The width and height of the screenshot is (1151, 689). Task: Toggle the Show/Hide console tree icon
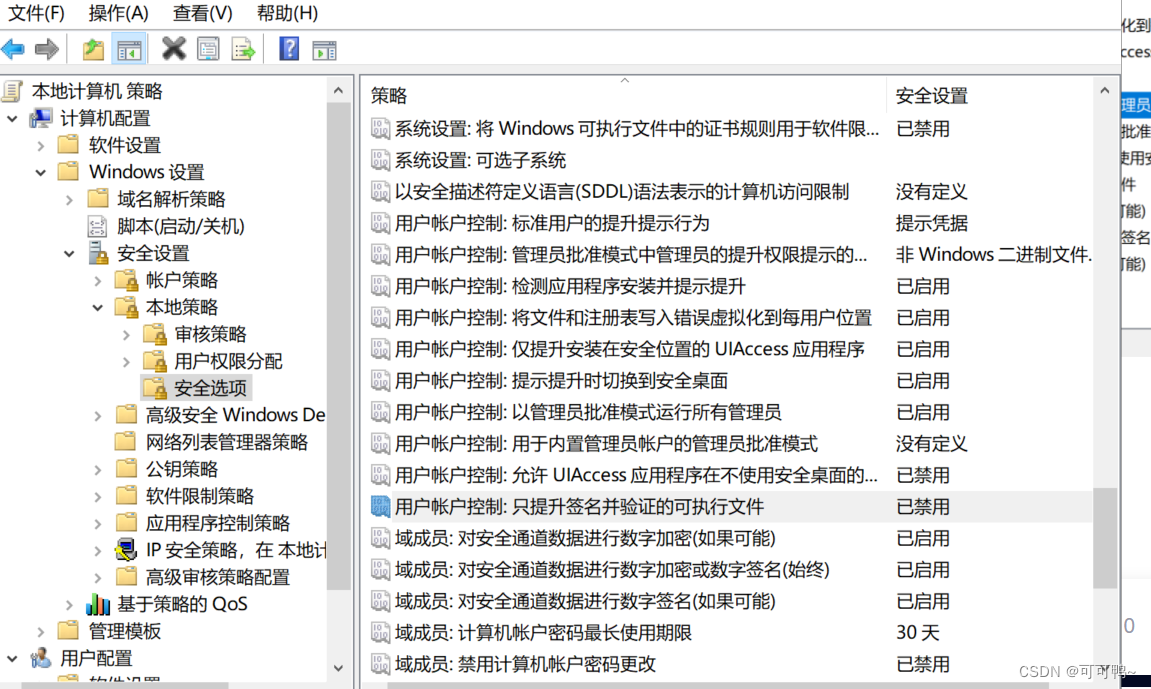(129, 50)
